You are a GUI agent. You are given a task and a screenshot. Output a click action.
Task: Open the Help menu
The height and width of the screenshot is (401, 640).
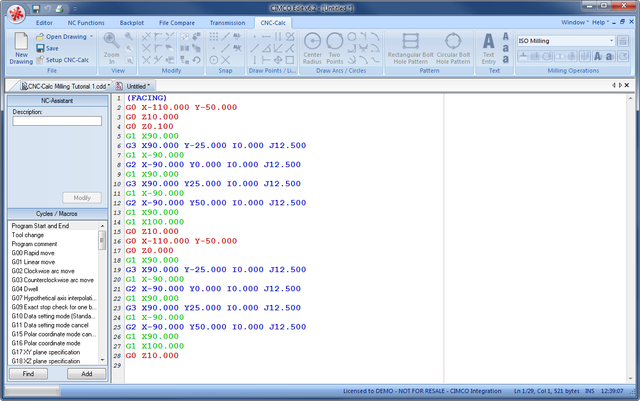click(600, 22)
